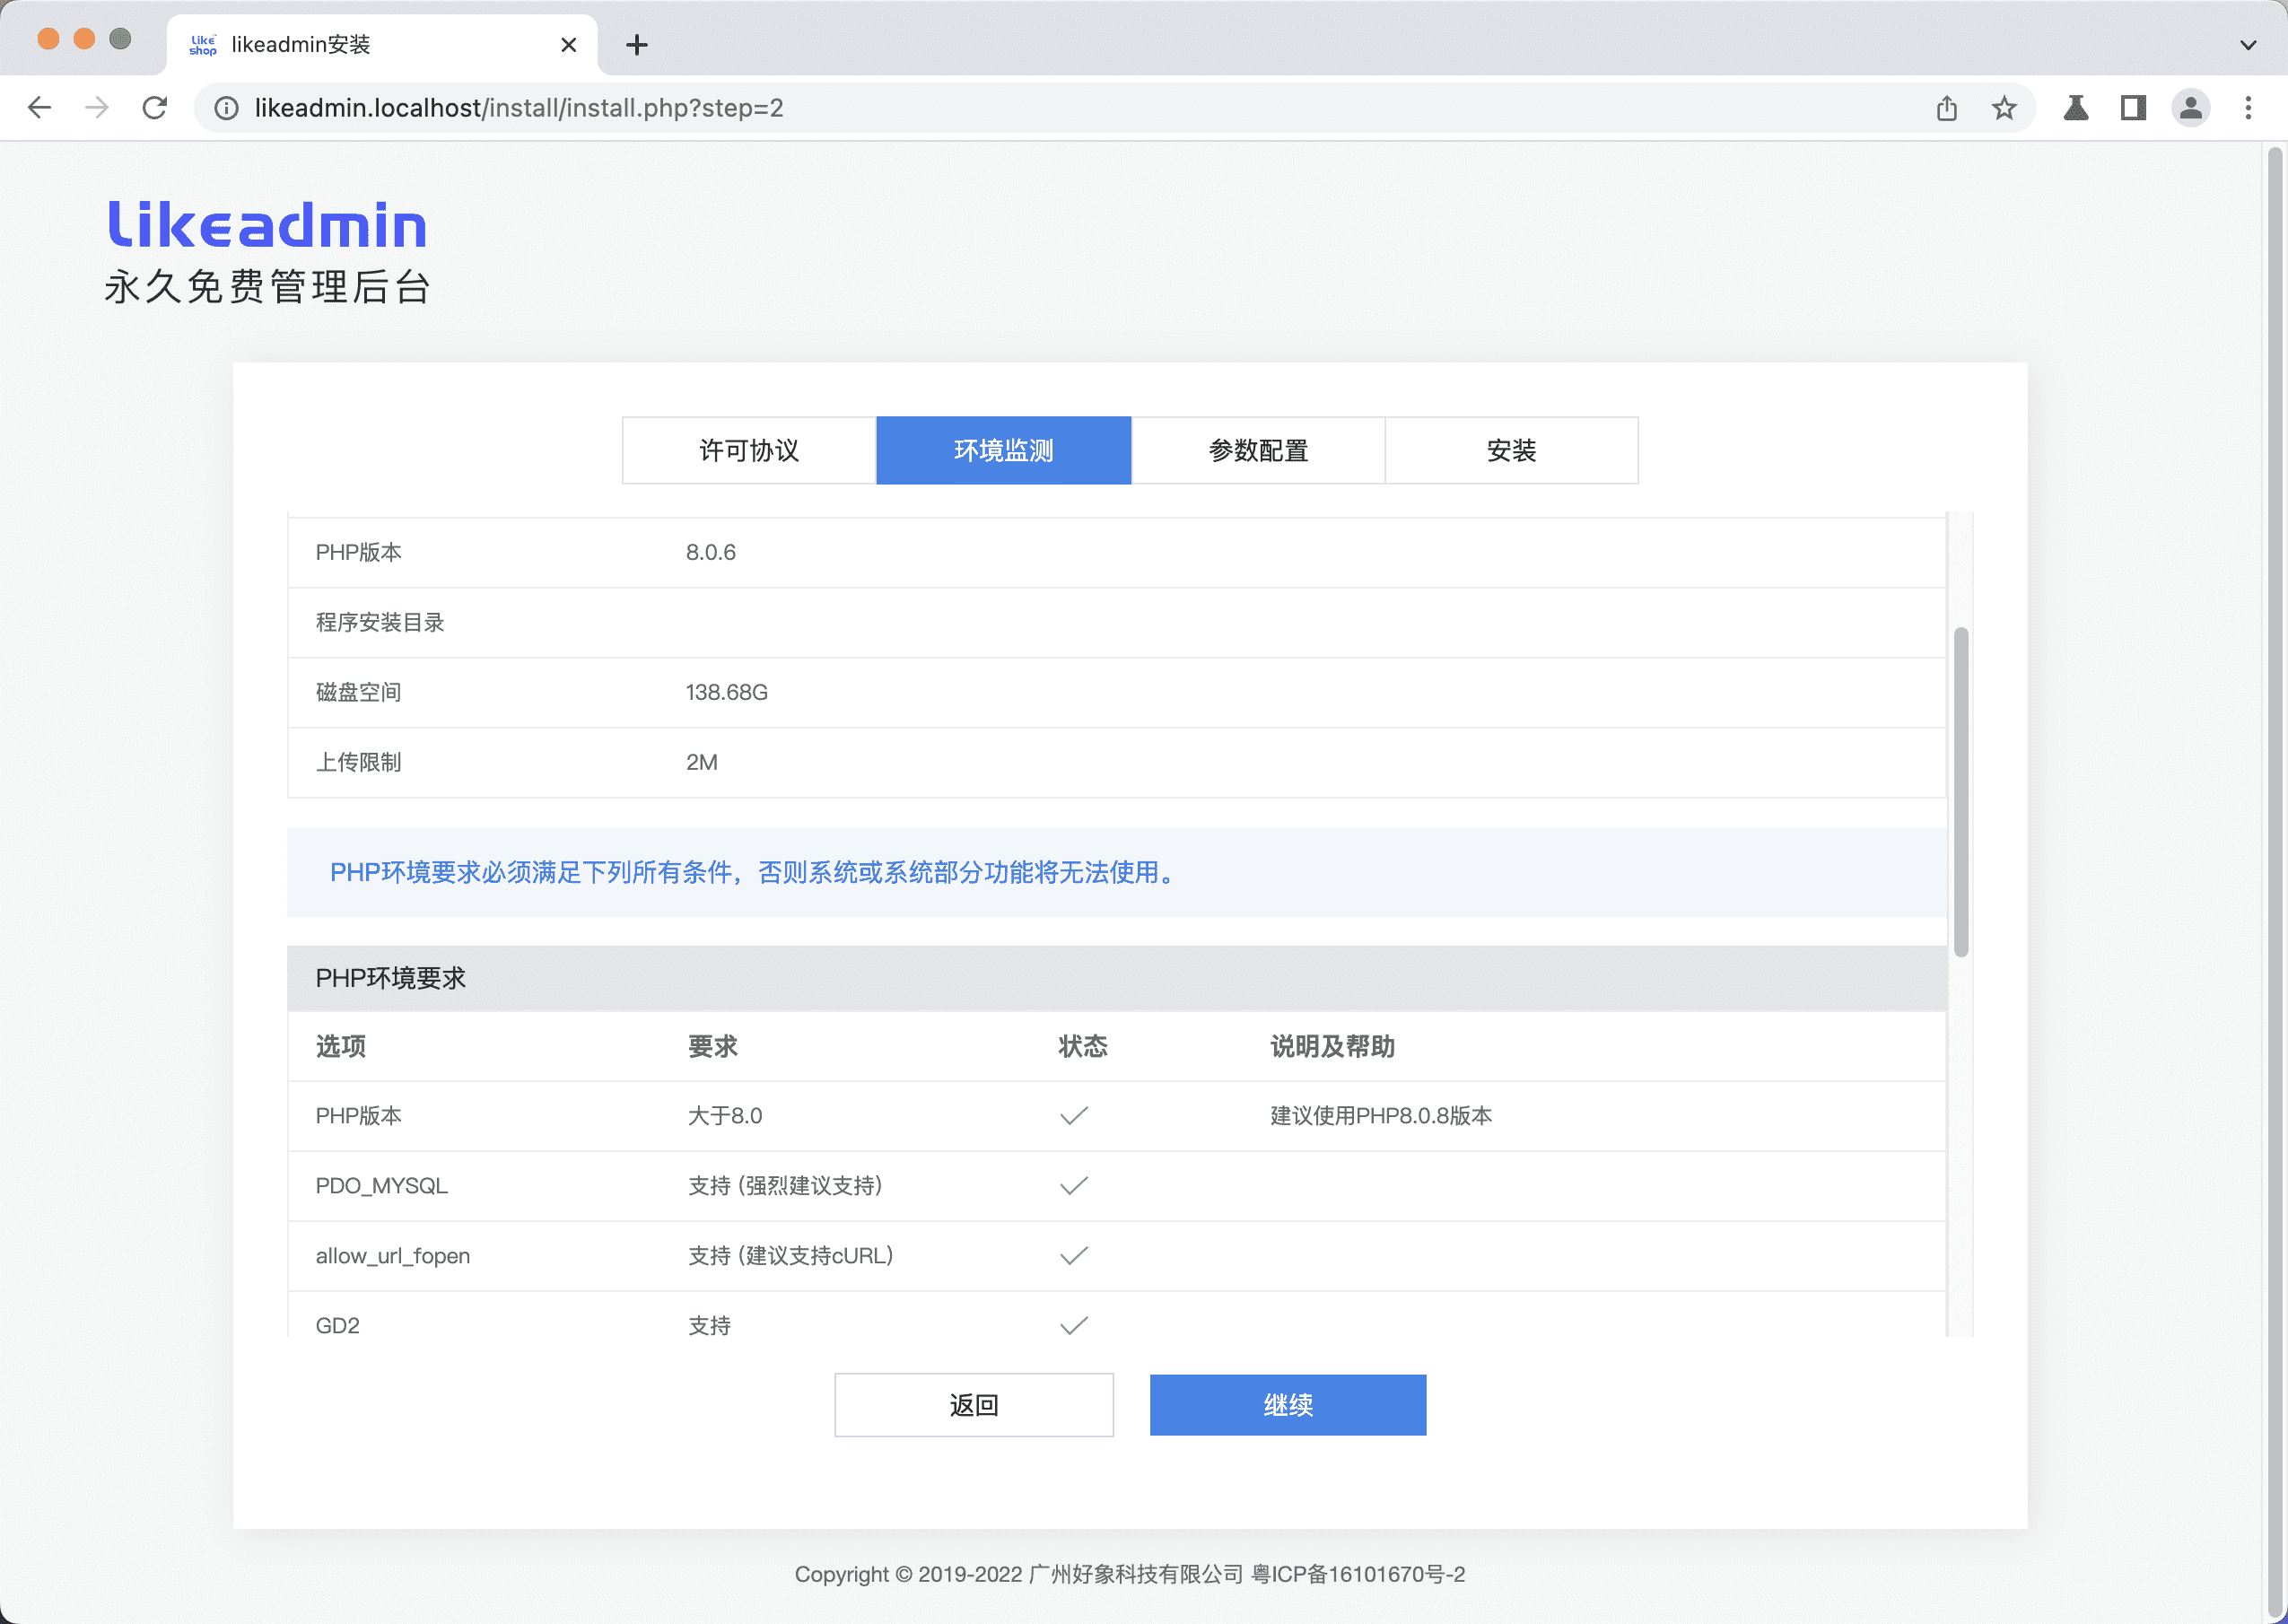Click the PHP版本 checkmark status icon
The height and width of the screenshot is (1624, 2288).
(1074, 1116)
